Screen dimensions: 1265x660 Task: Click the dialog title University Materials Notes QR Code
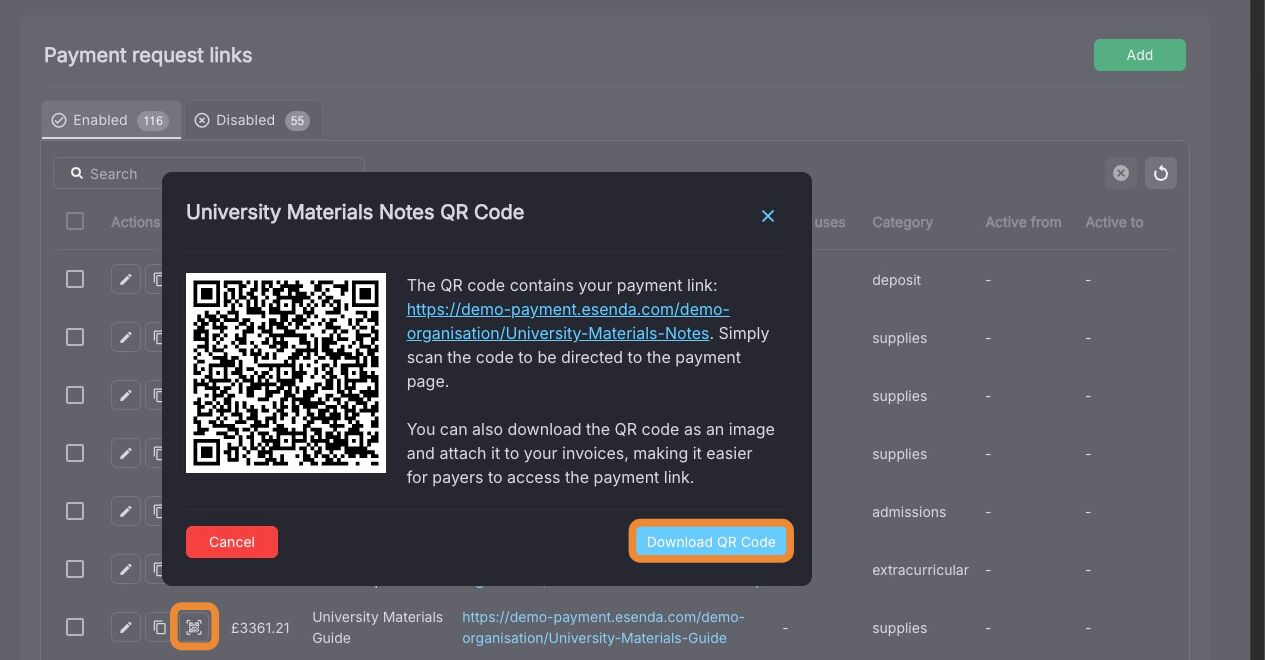click(x=355, y=212)
